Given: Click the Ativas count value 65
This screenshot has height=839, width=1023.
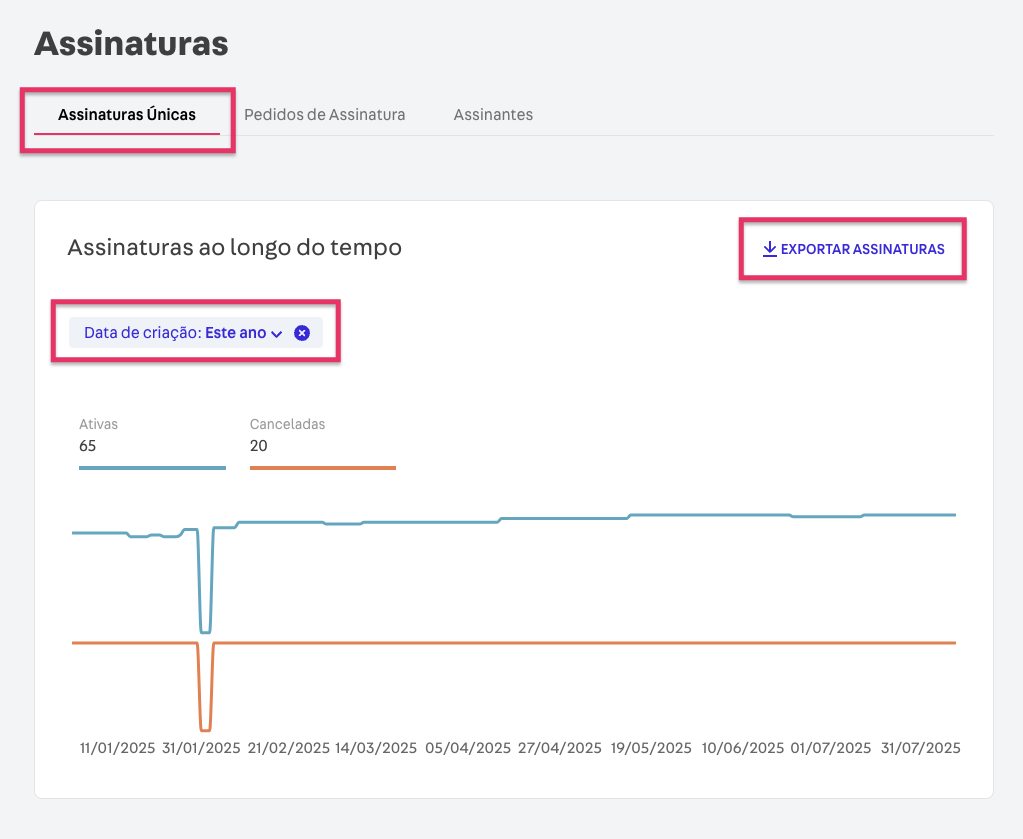Looking at the screenshot, I should click(88, 446).
